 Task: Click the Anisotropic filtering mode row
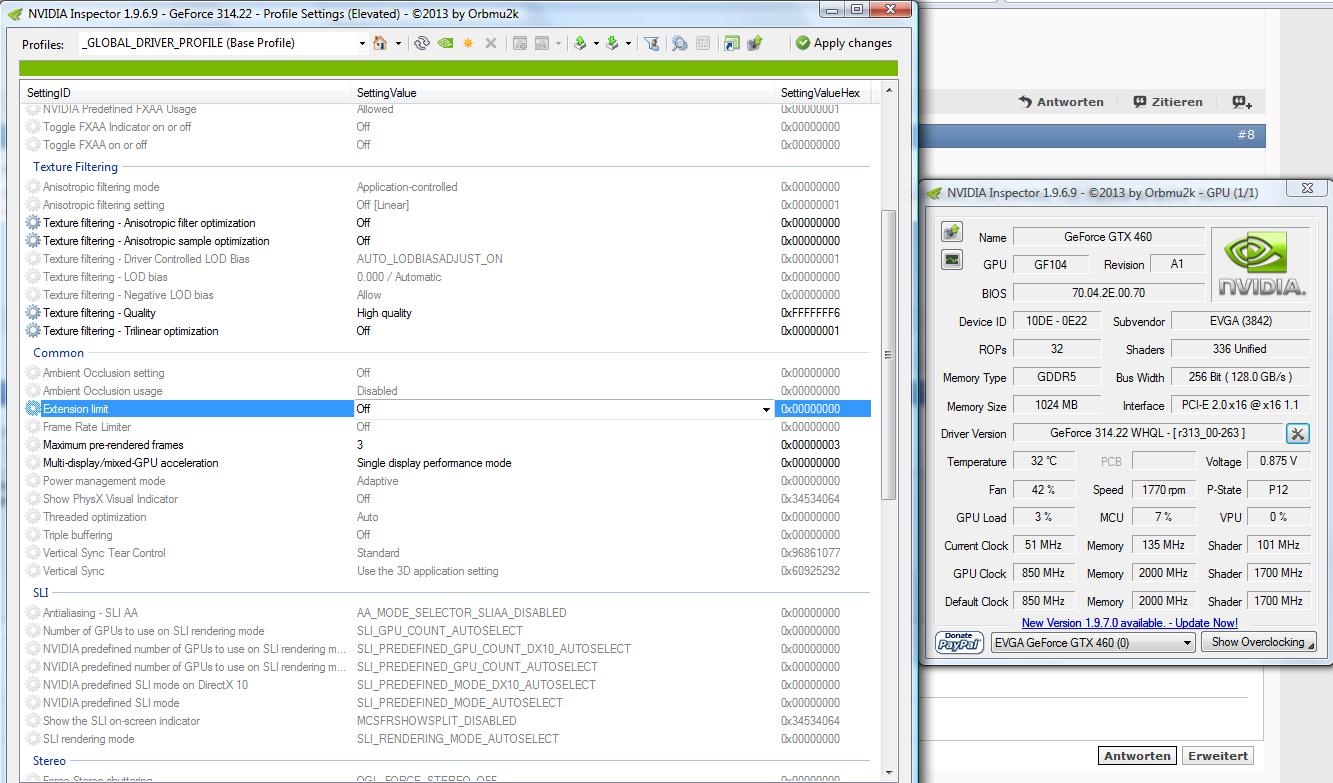coord(447,187)
